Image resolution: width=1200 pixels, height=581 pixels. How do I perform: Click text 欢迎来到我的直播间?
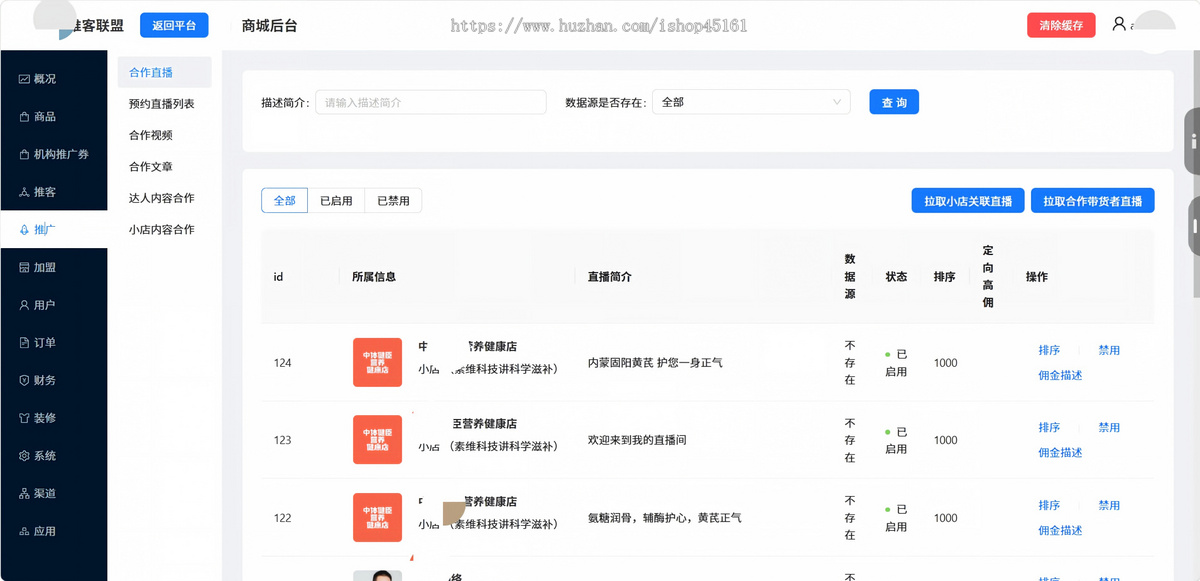tap(637, 440)
